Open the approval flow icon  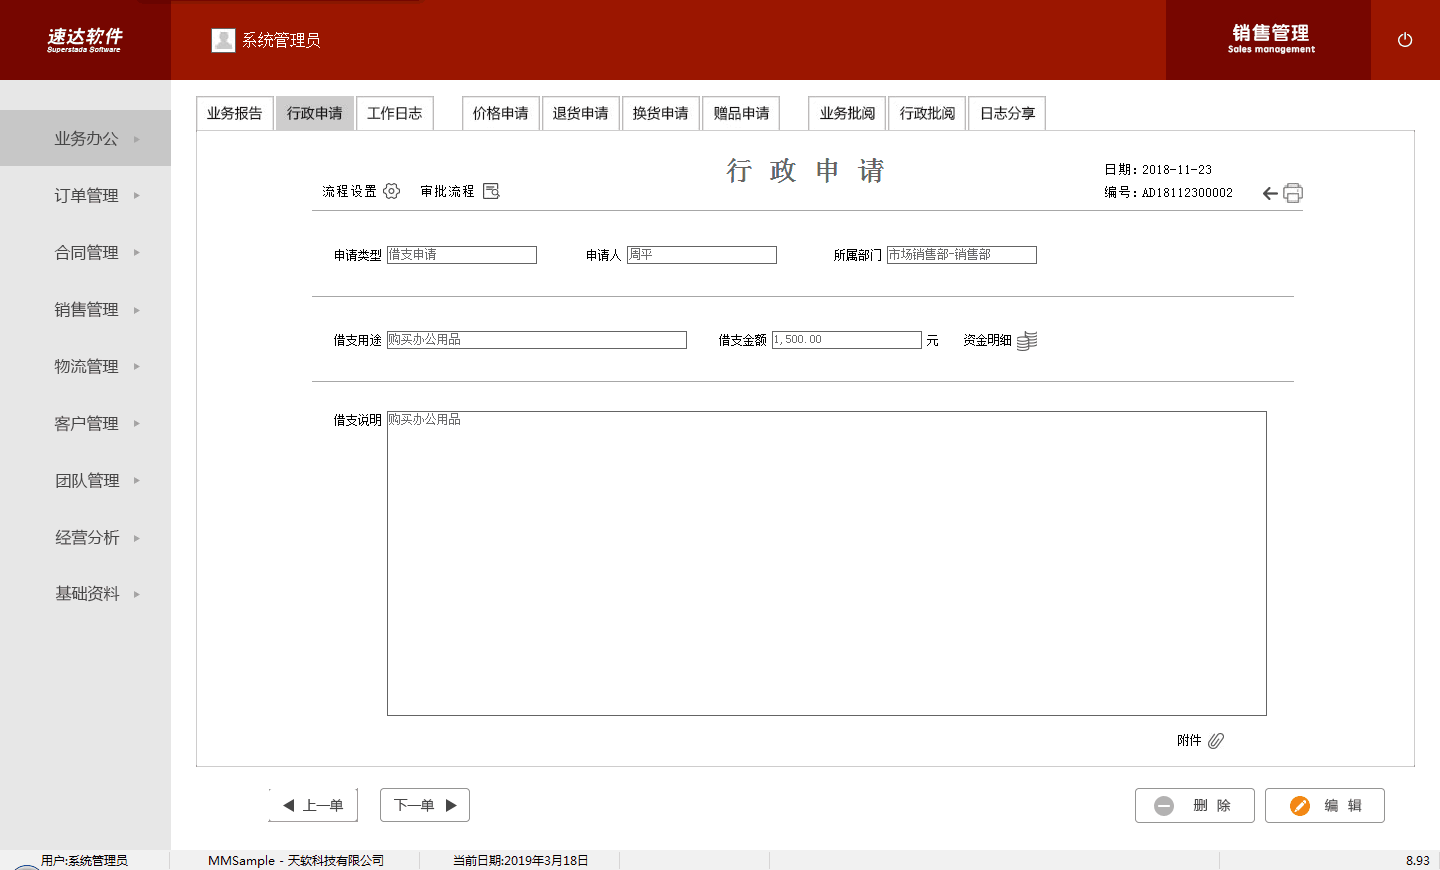491,191
